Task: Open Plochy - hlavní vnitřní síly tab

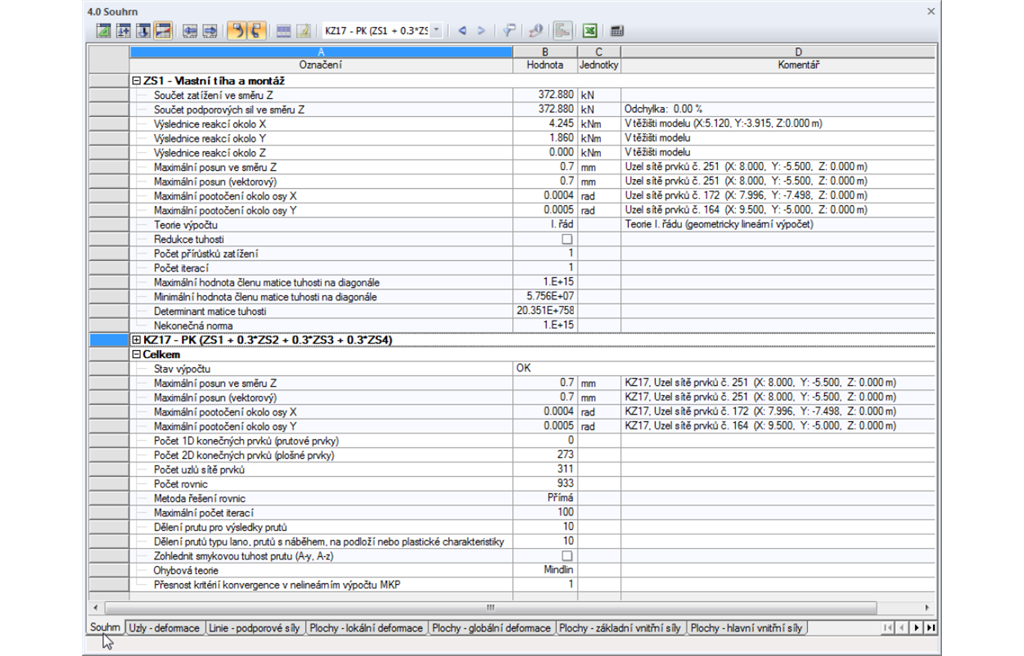Action: point(746,628)
